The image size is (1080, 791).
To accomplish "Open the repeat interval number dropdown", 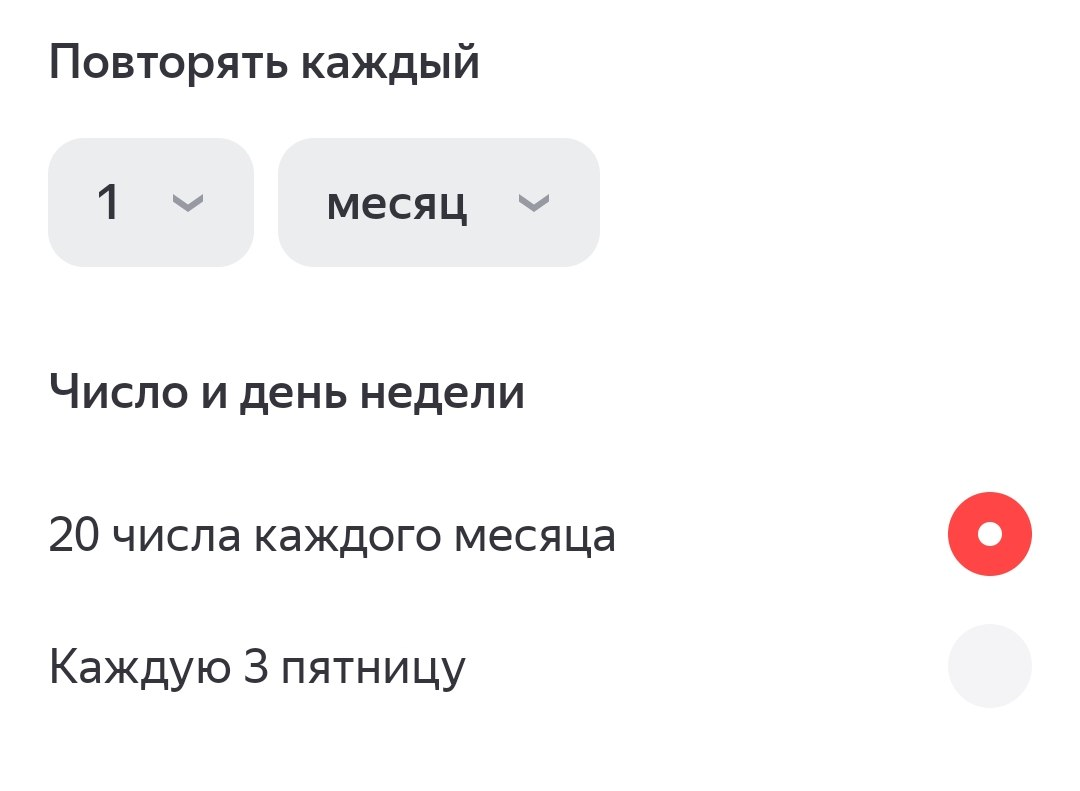I will [x=150, y=203].
